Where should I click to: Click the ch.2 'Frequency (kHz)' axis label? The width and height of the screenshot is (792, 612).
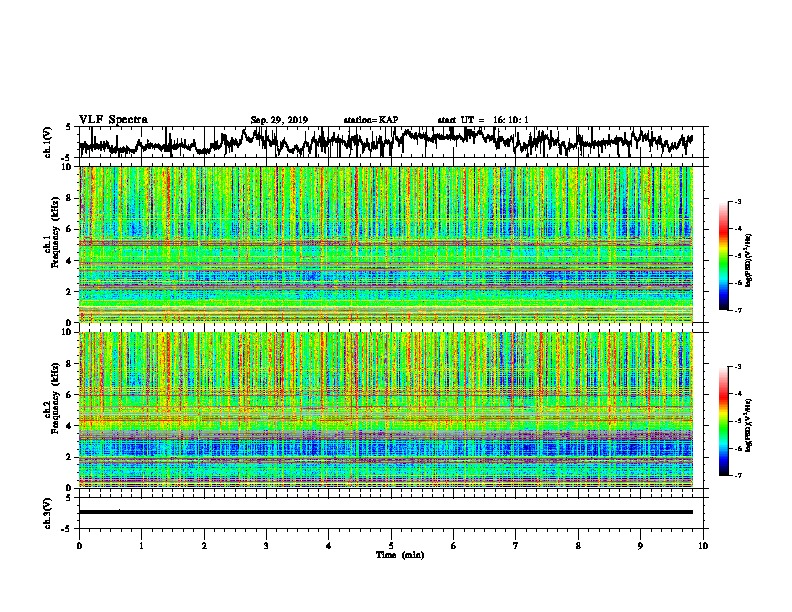click(x=55, y=398)
